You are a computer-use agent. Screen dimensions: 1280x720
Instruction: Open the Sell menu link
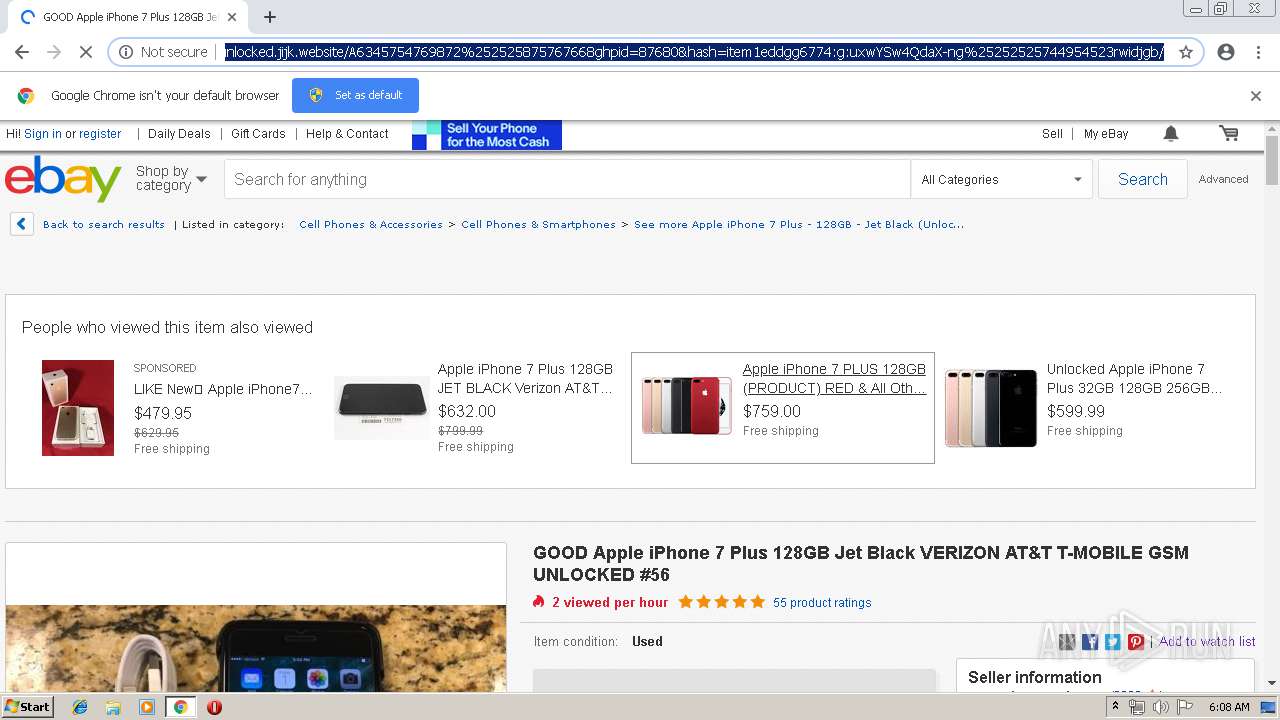pos(1052,133)
